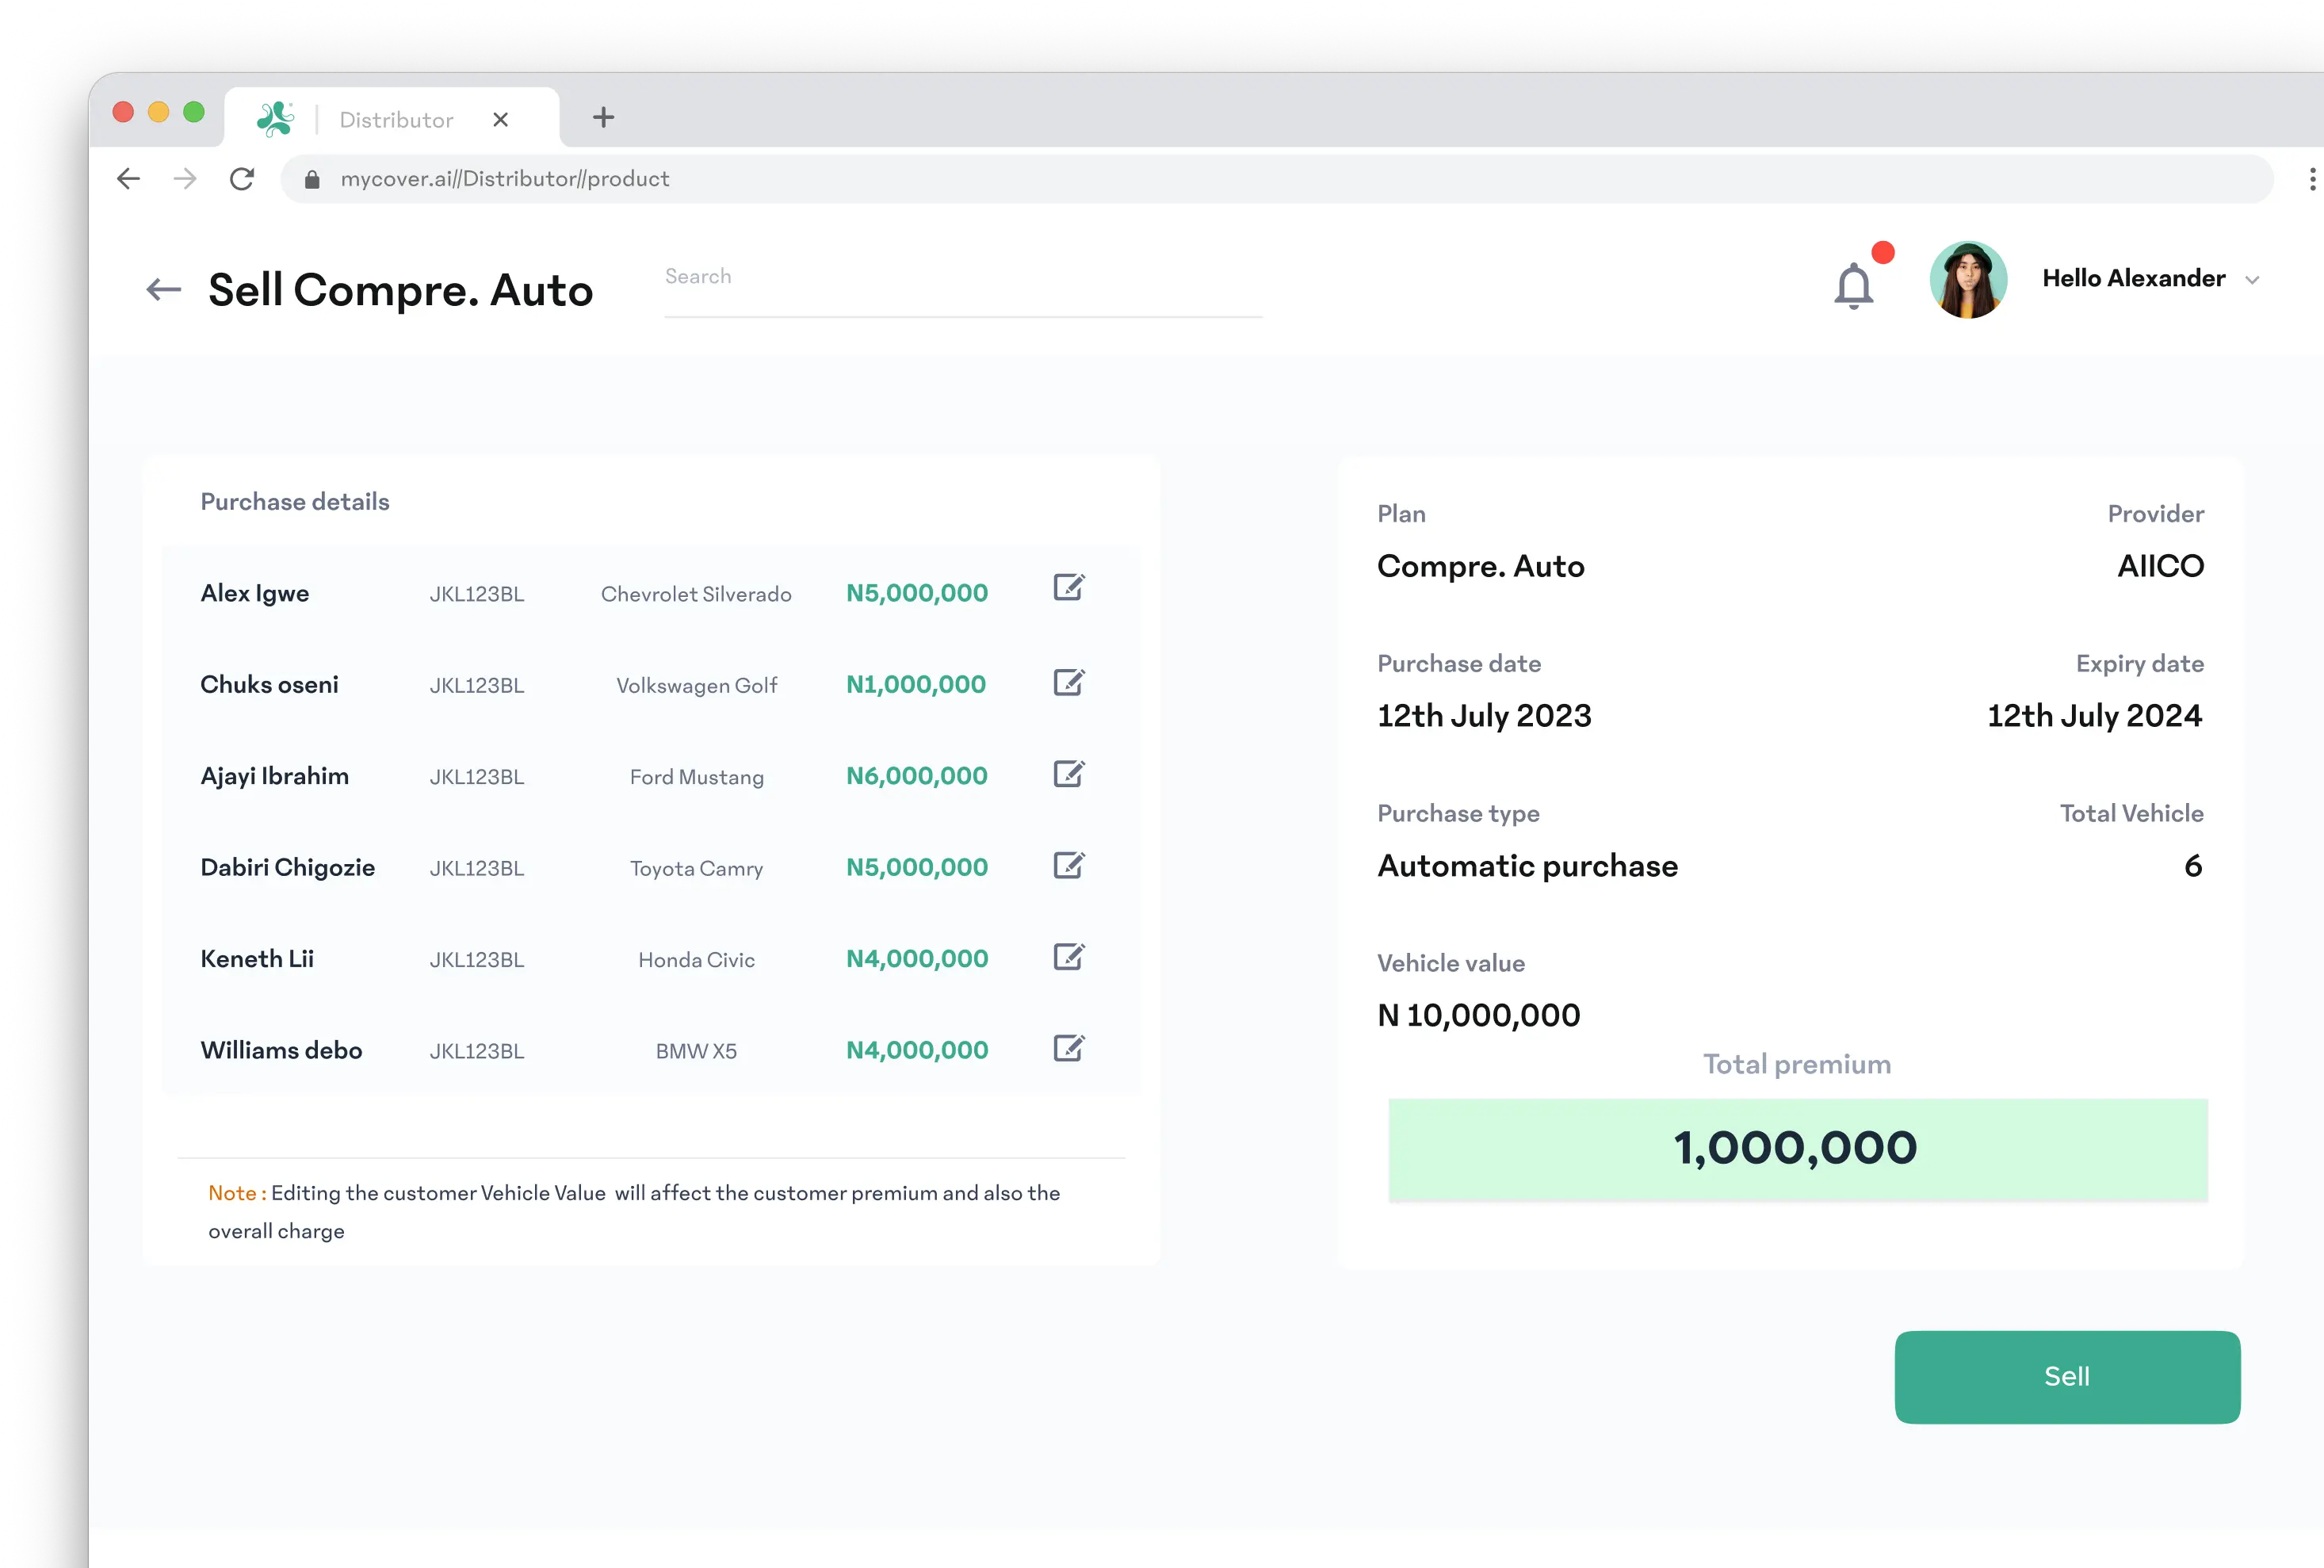Open a new browser tab
Image resolution: width=2324 pixels, height=1568 pixels.
[603, 118]
